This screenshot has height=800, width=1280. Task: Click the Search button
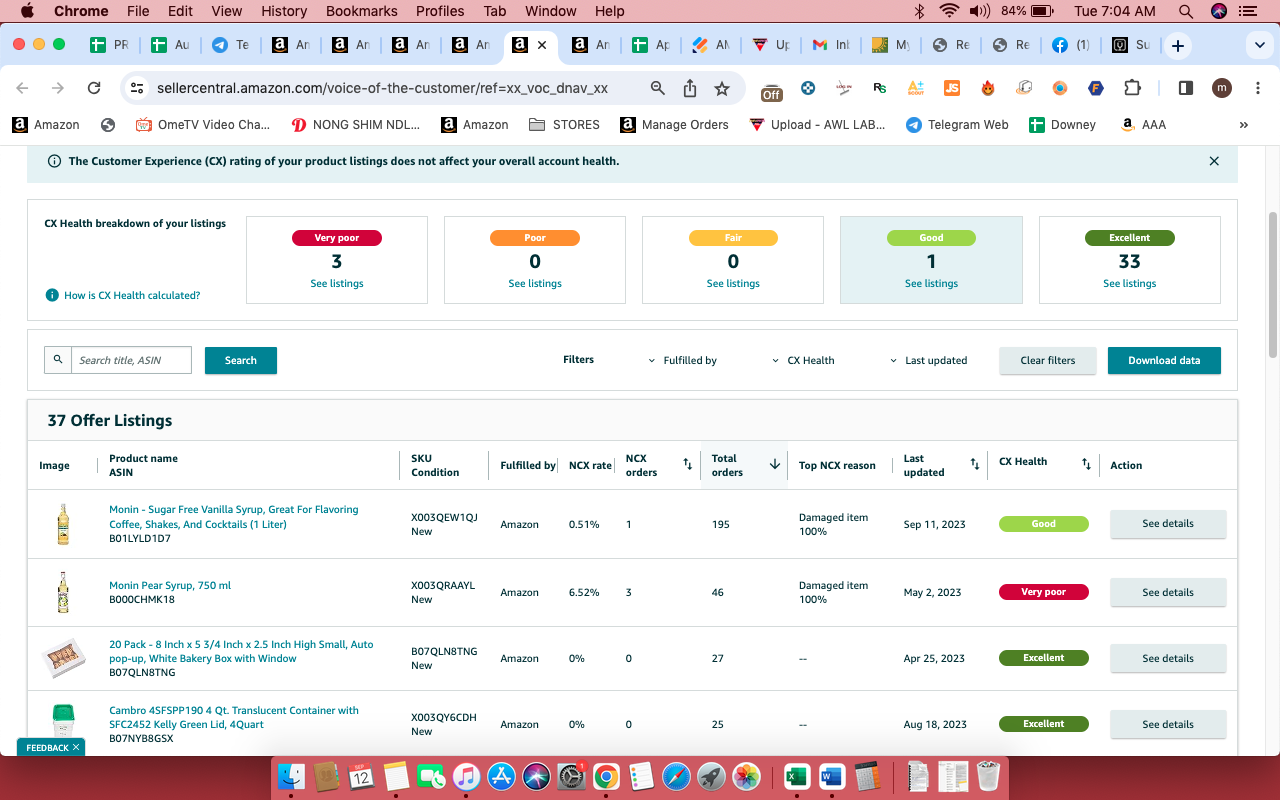(x=241, y=360)
